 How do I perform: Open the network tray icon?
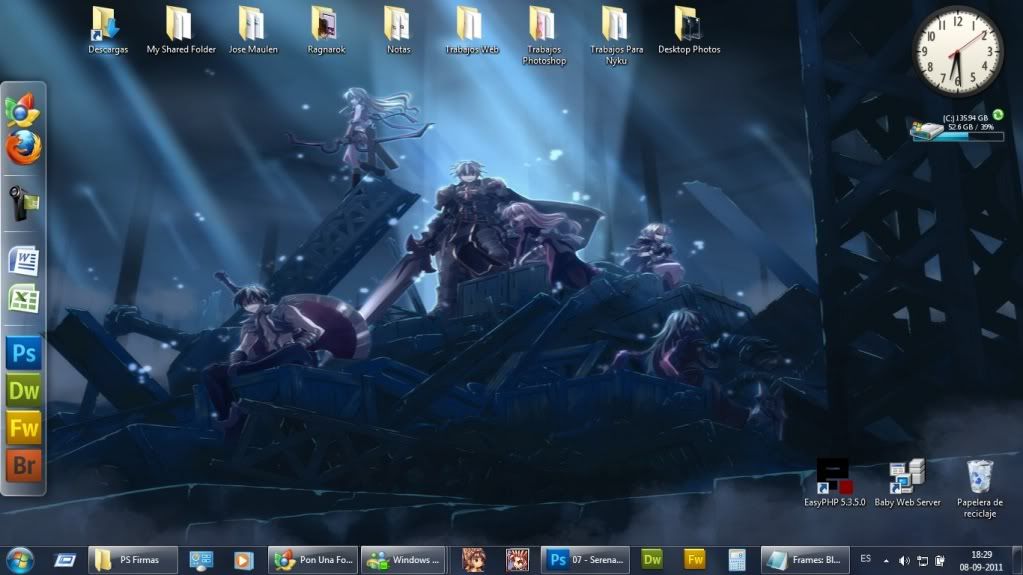coord(922,561)
